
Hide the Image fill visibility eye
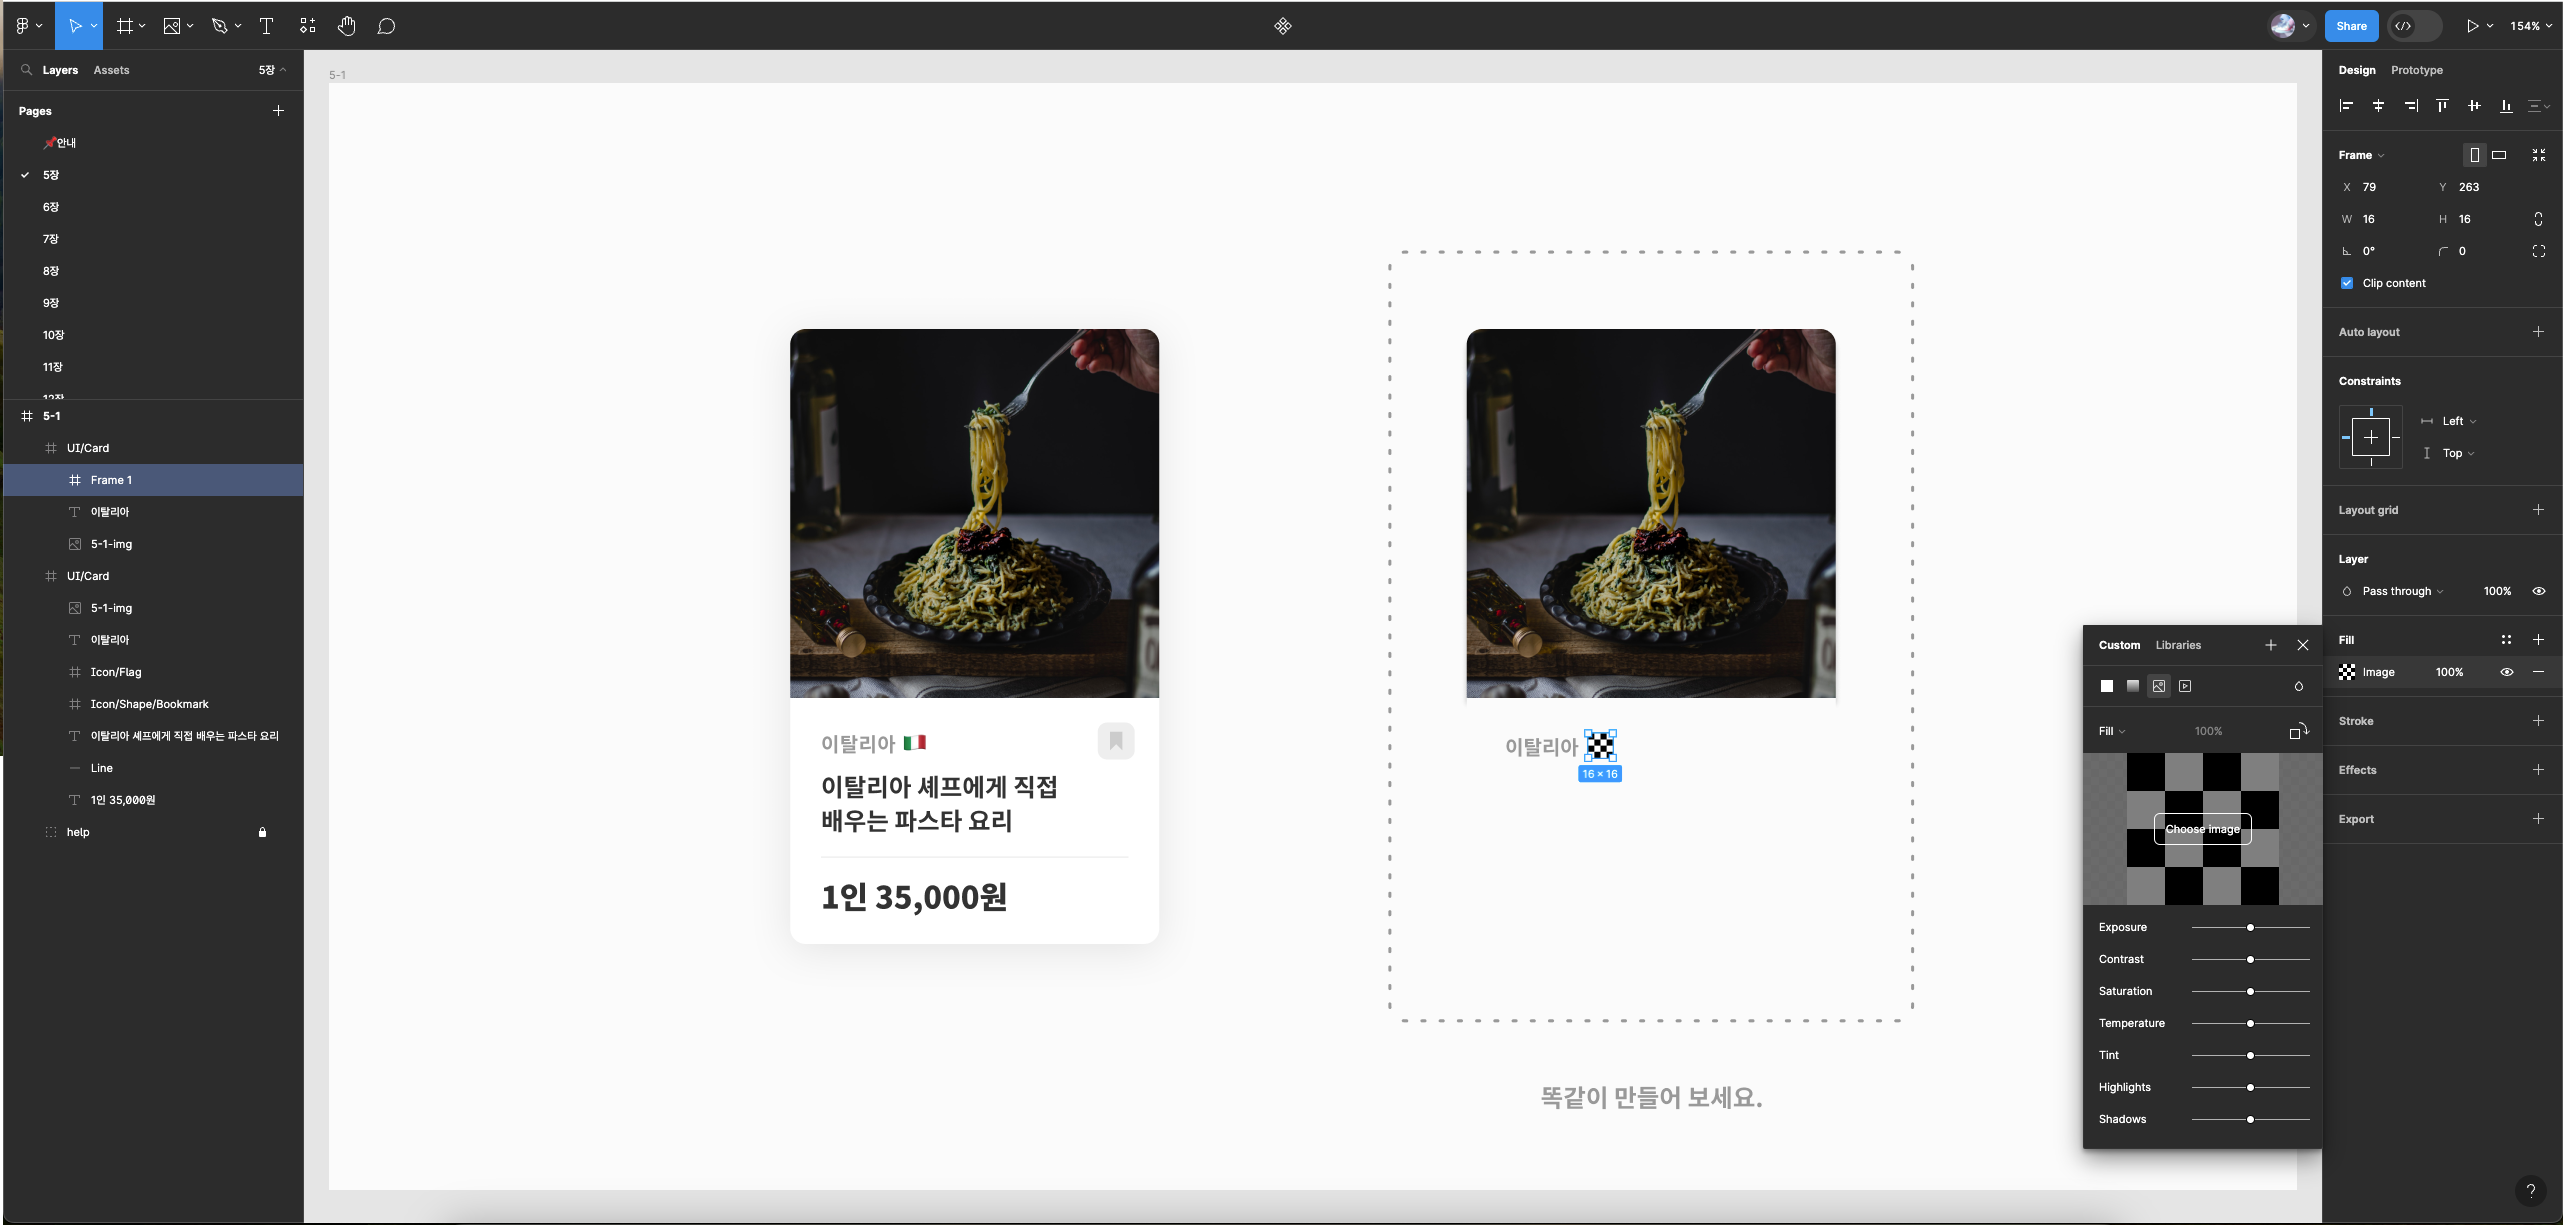(x=2507, y=672)
